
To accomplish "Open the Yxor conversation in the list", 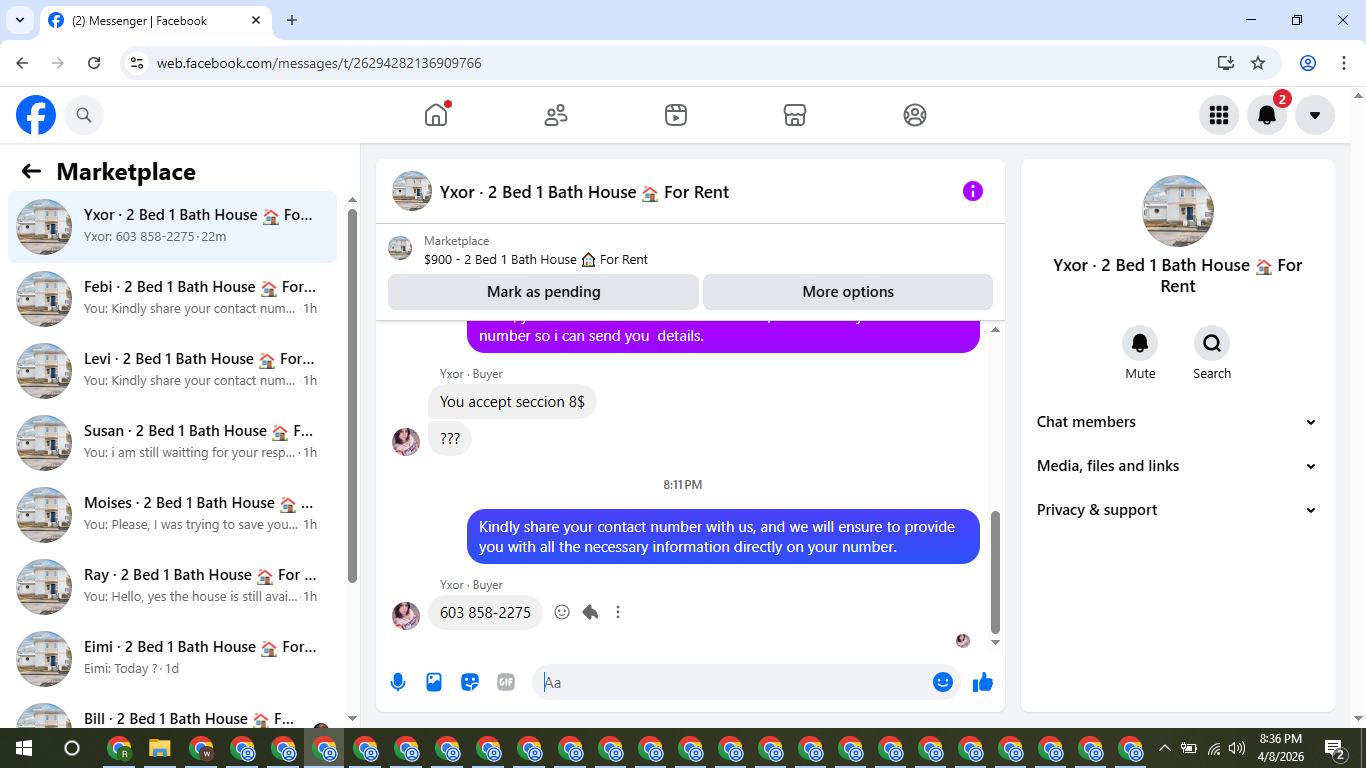I will [173, 227].
